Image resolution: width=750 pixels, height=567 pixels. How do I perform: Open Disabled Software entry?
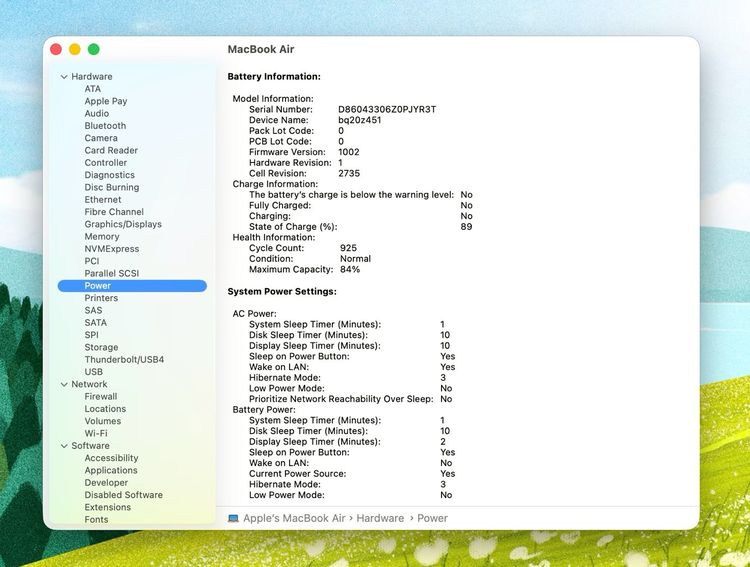123,495
